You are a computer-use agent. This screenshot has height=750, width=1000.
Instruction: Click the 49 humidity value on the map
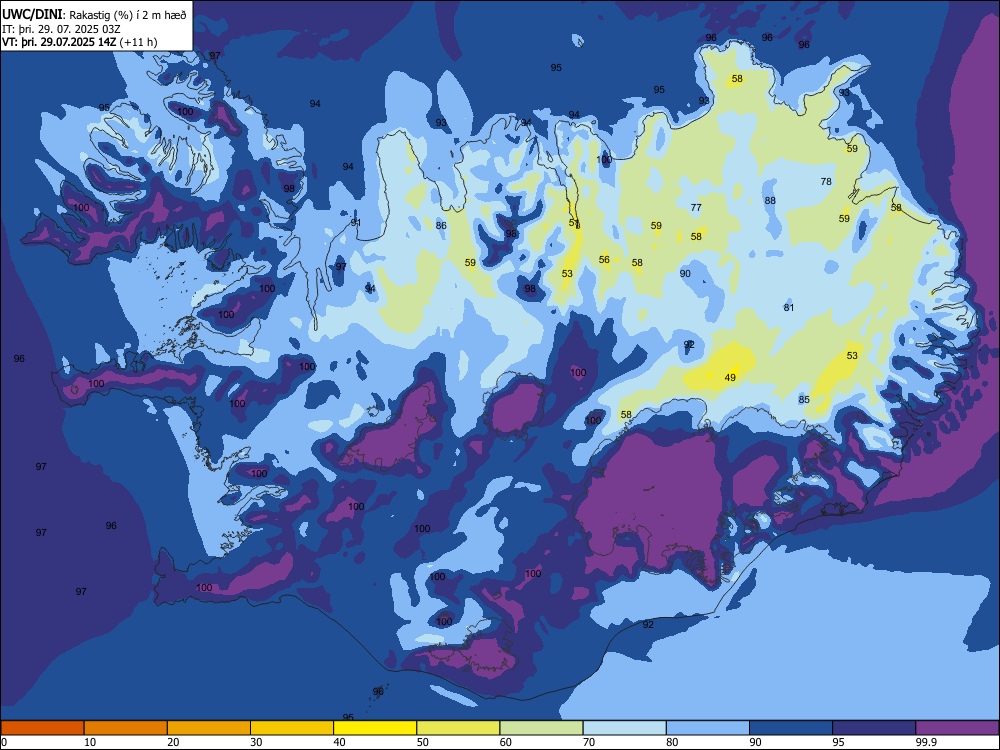click(x=730, y=378)
